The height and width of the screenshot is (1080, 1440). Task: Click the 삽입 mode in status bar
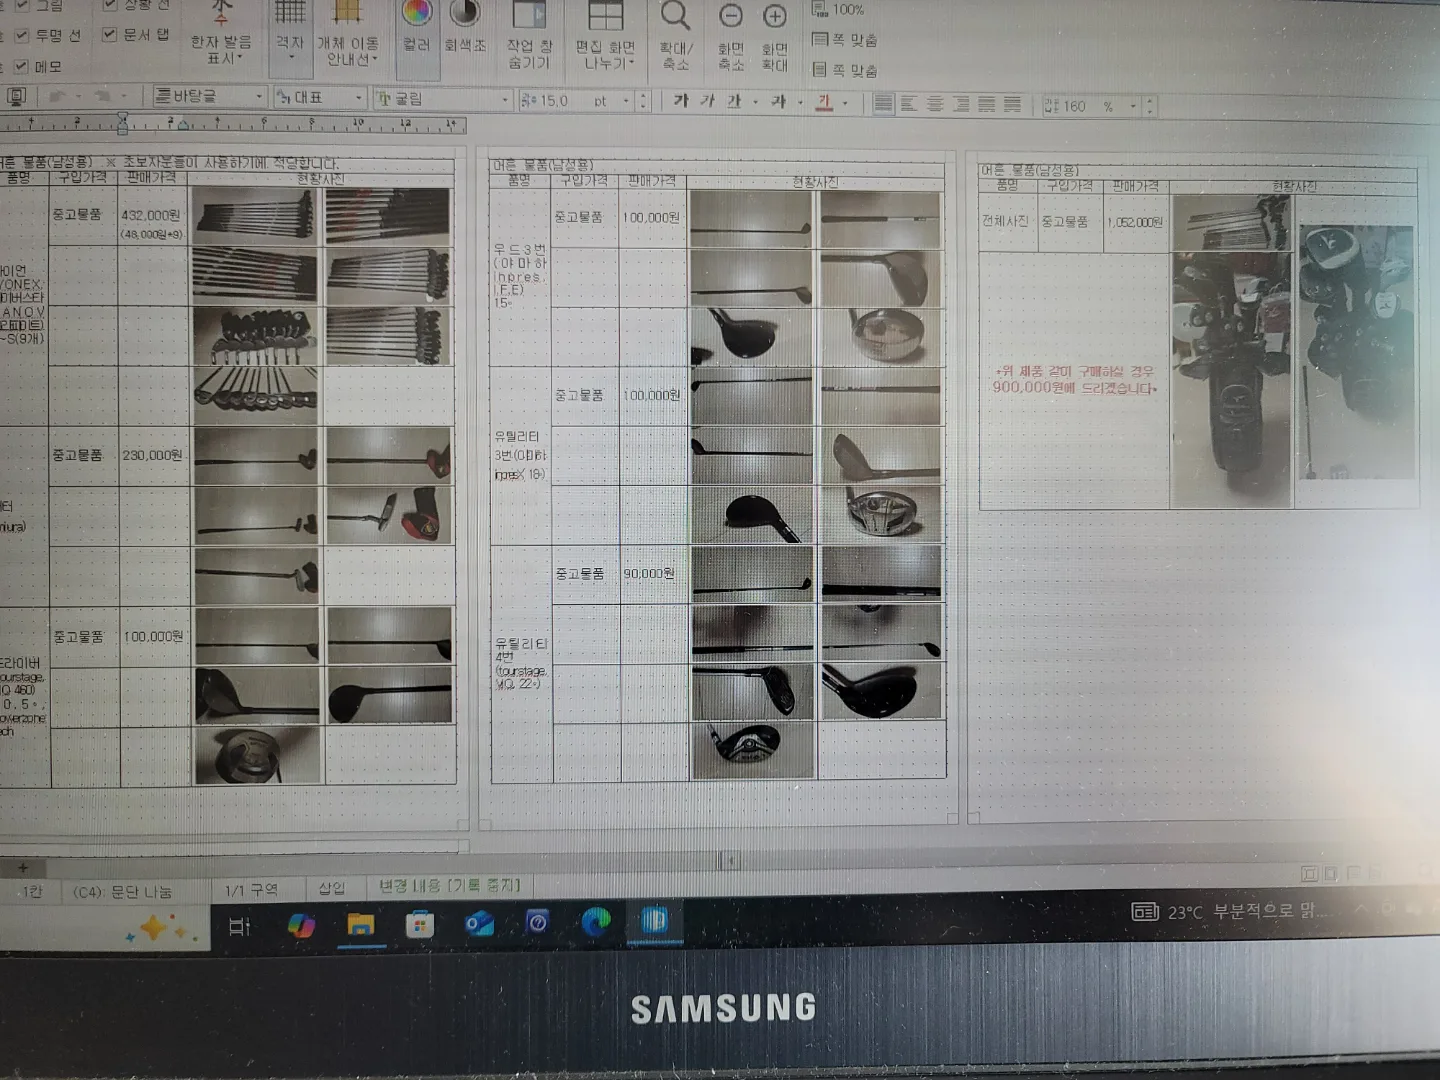tap(331, 888)
